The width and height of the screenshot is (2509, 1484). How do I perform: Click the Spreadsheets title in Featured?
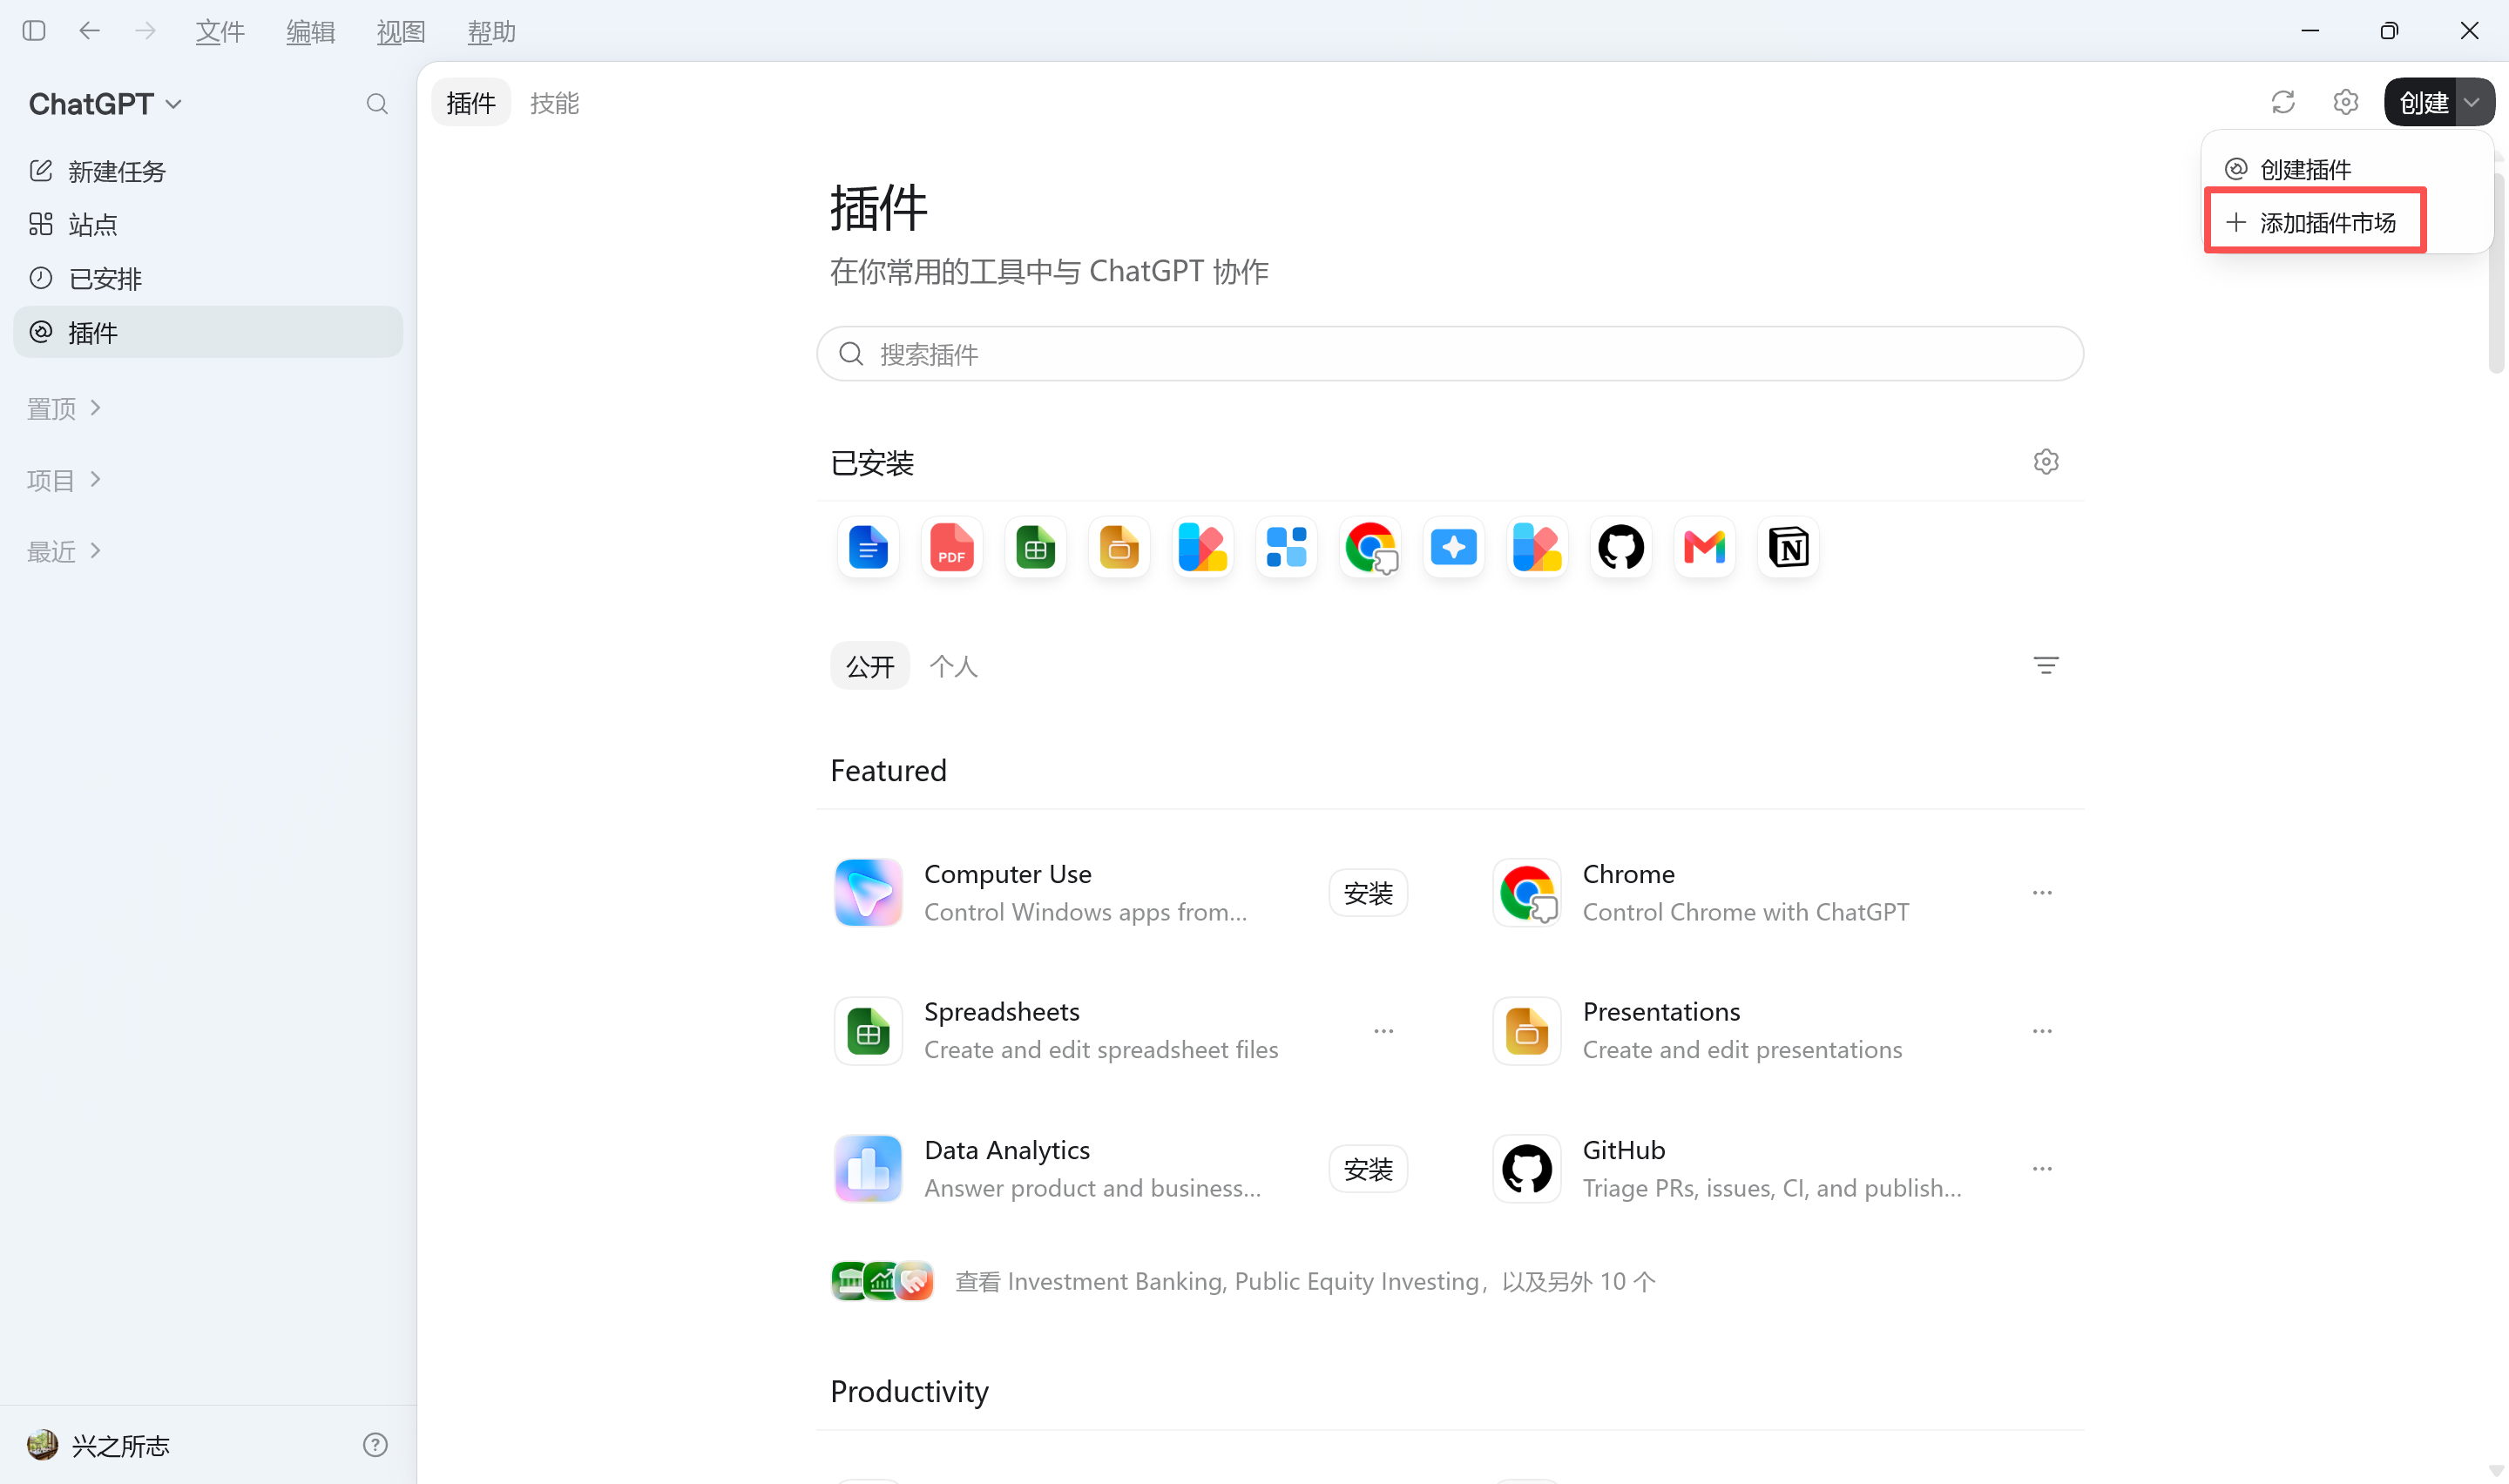pos(1002,1011)
